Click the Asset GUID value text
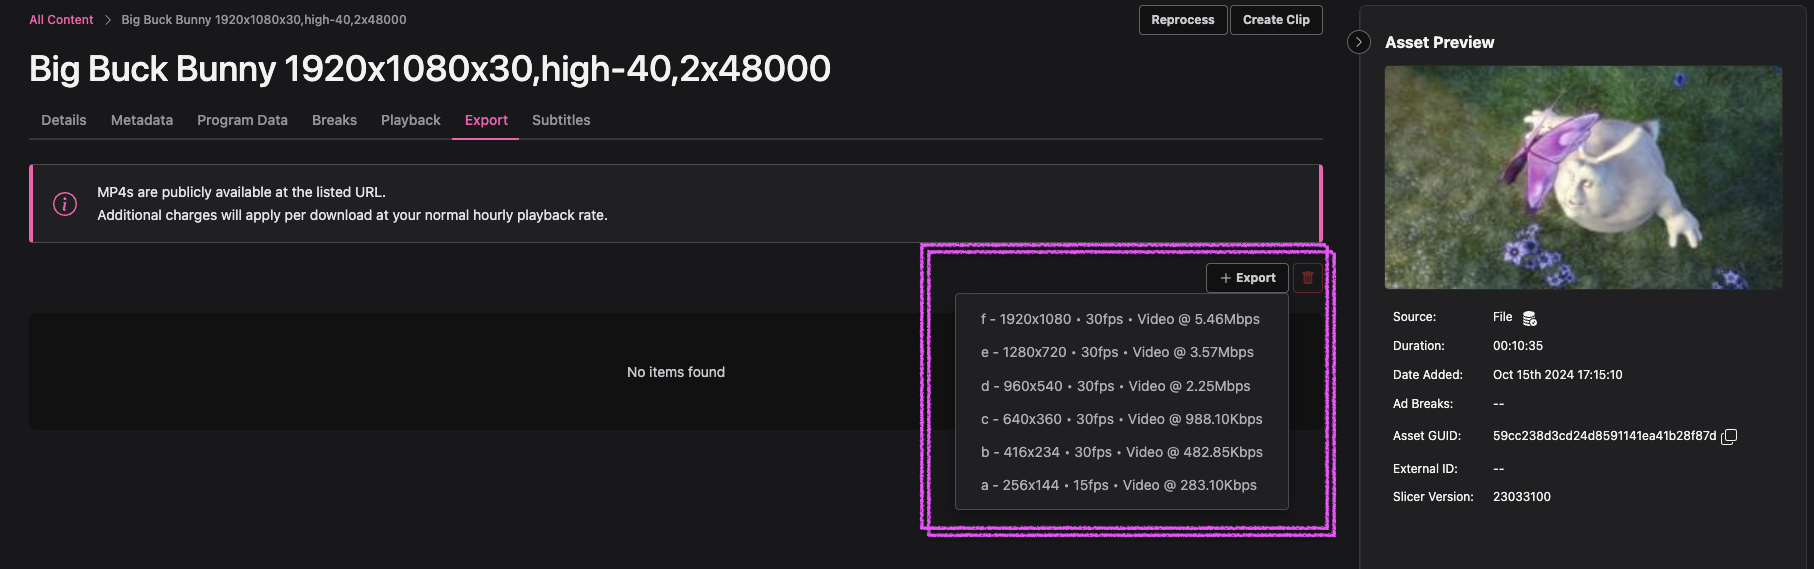The width and height of the screenshot is (1814, 569). (1604, 436)
